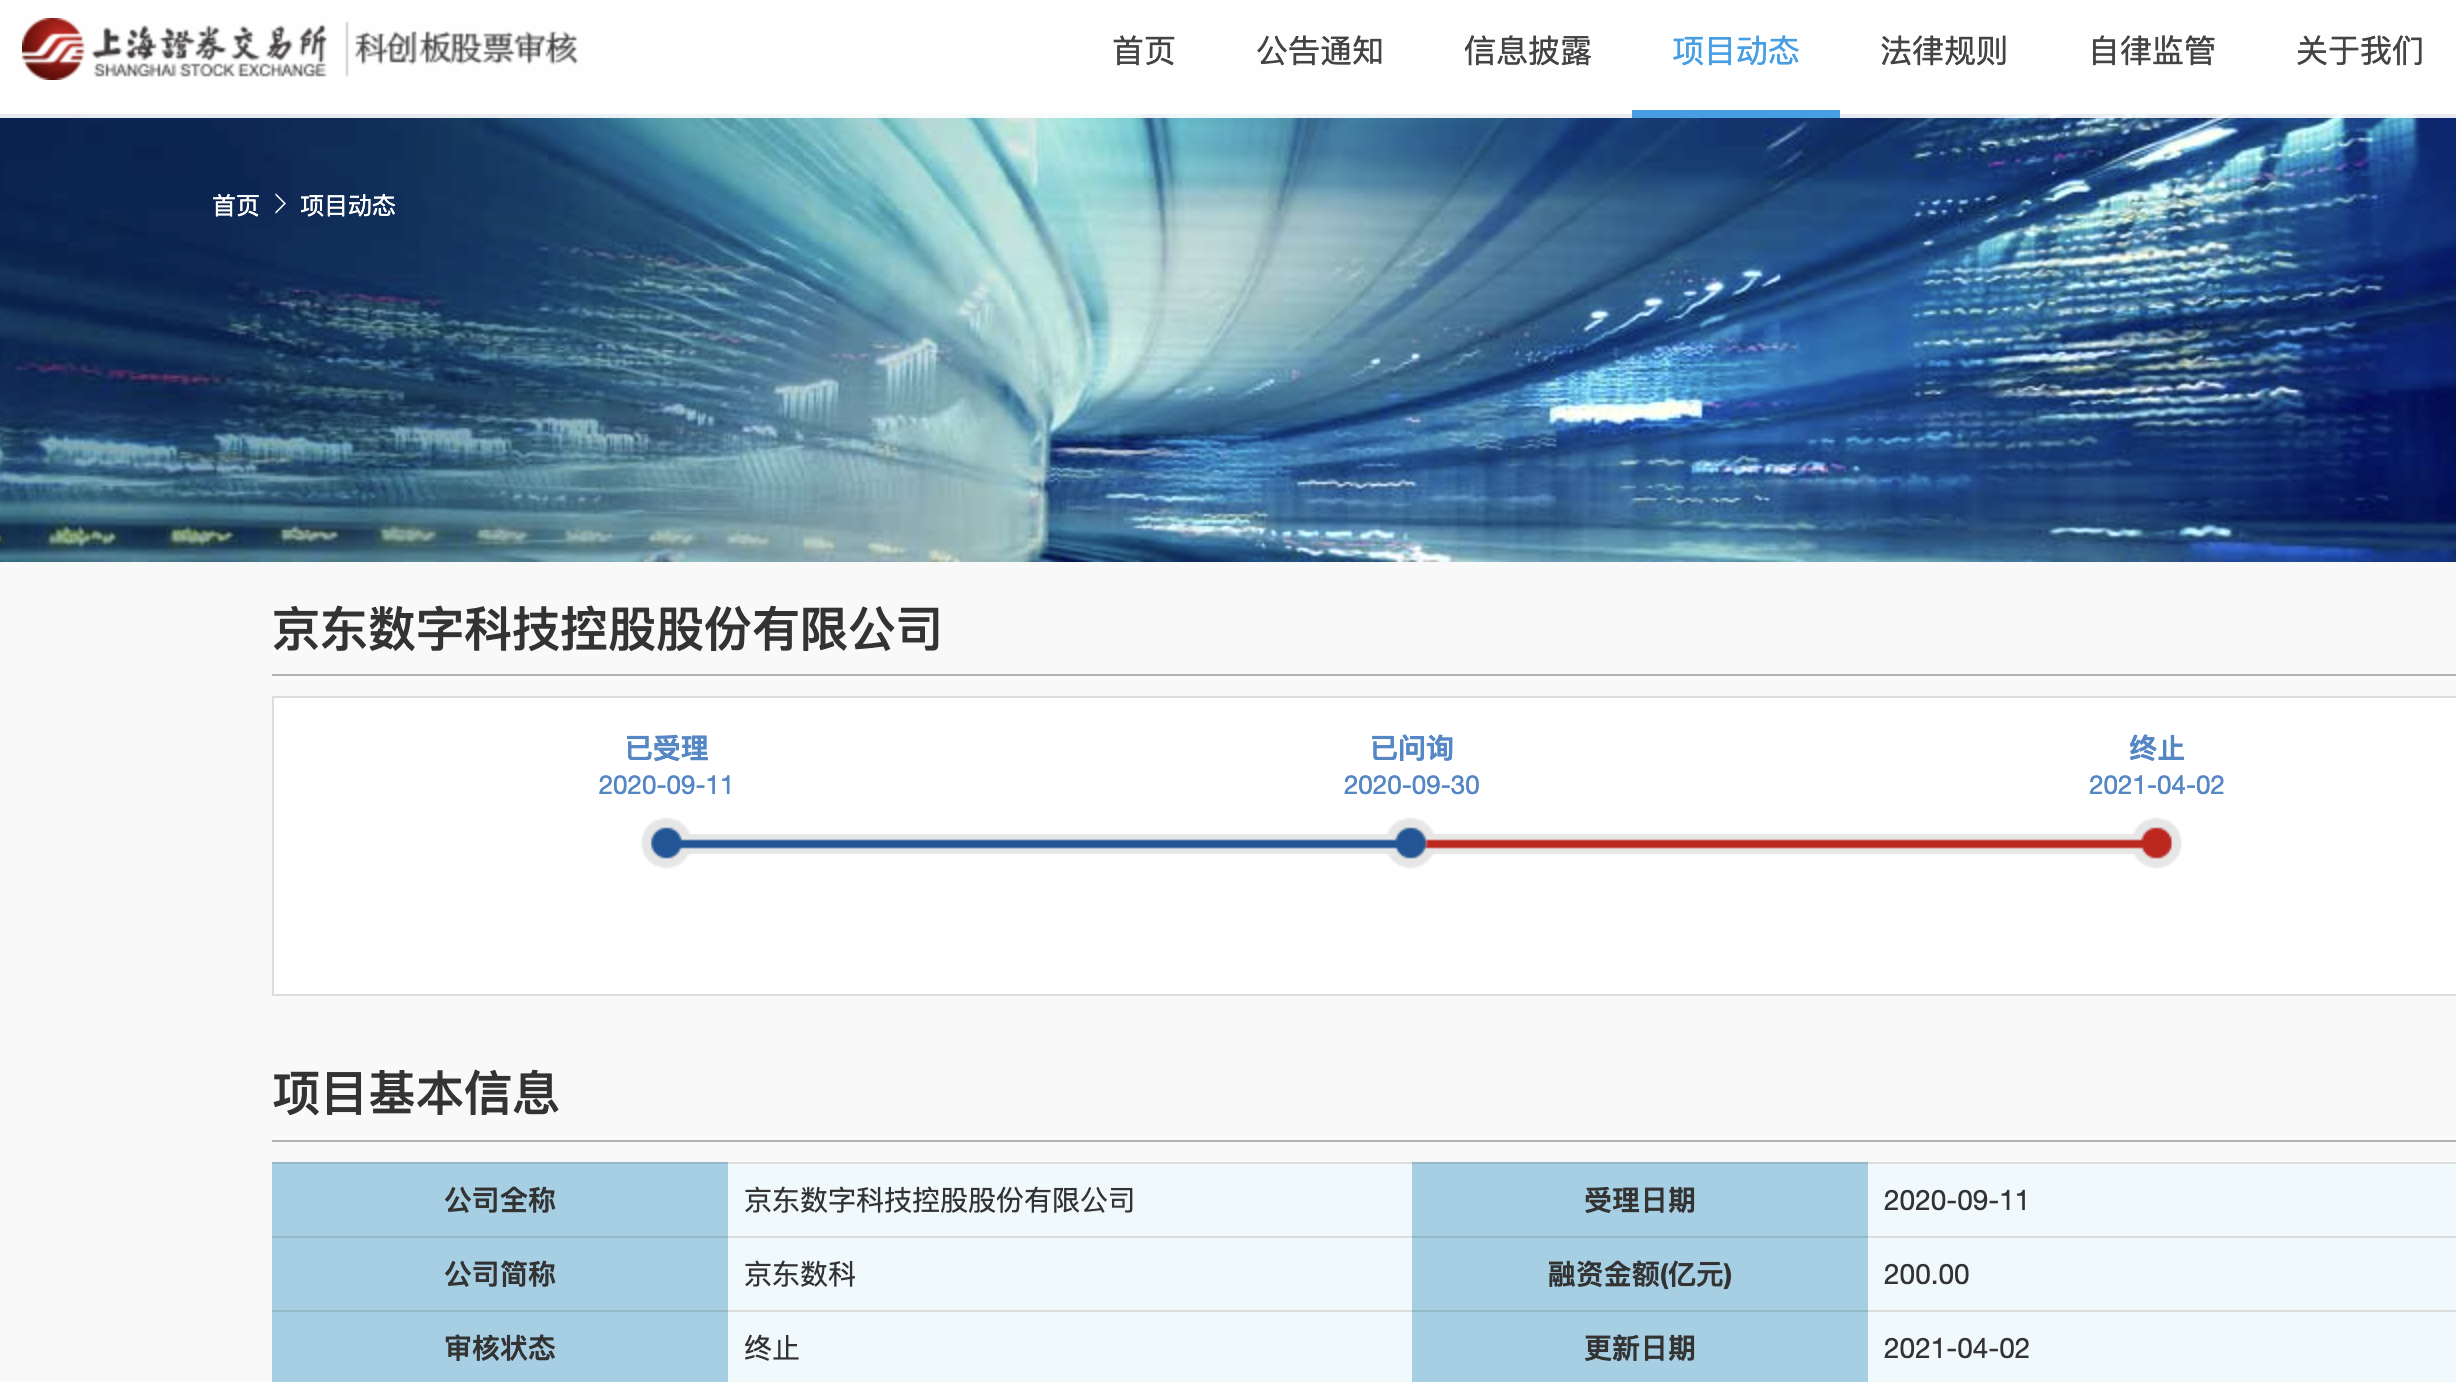Click the red segment of progress line

(x=1783, y=844)
